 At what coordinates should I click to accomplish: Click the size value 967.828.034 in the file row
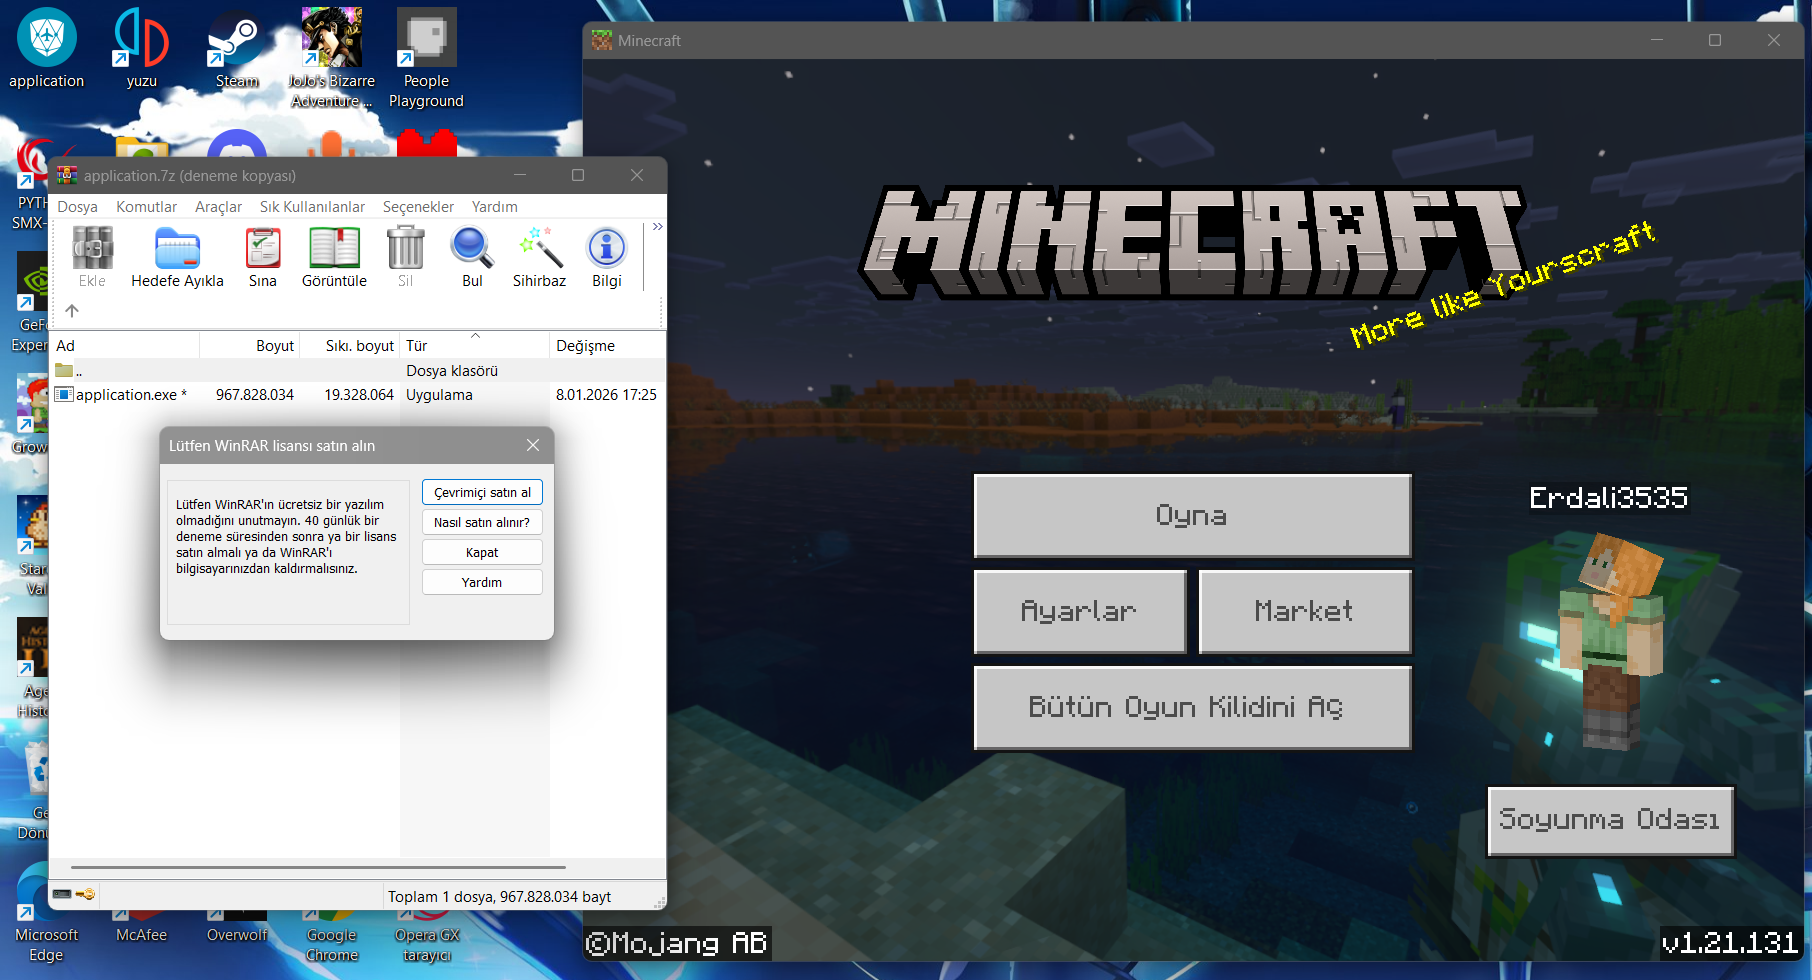point(255,395)
